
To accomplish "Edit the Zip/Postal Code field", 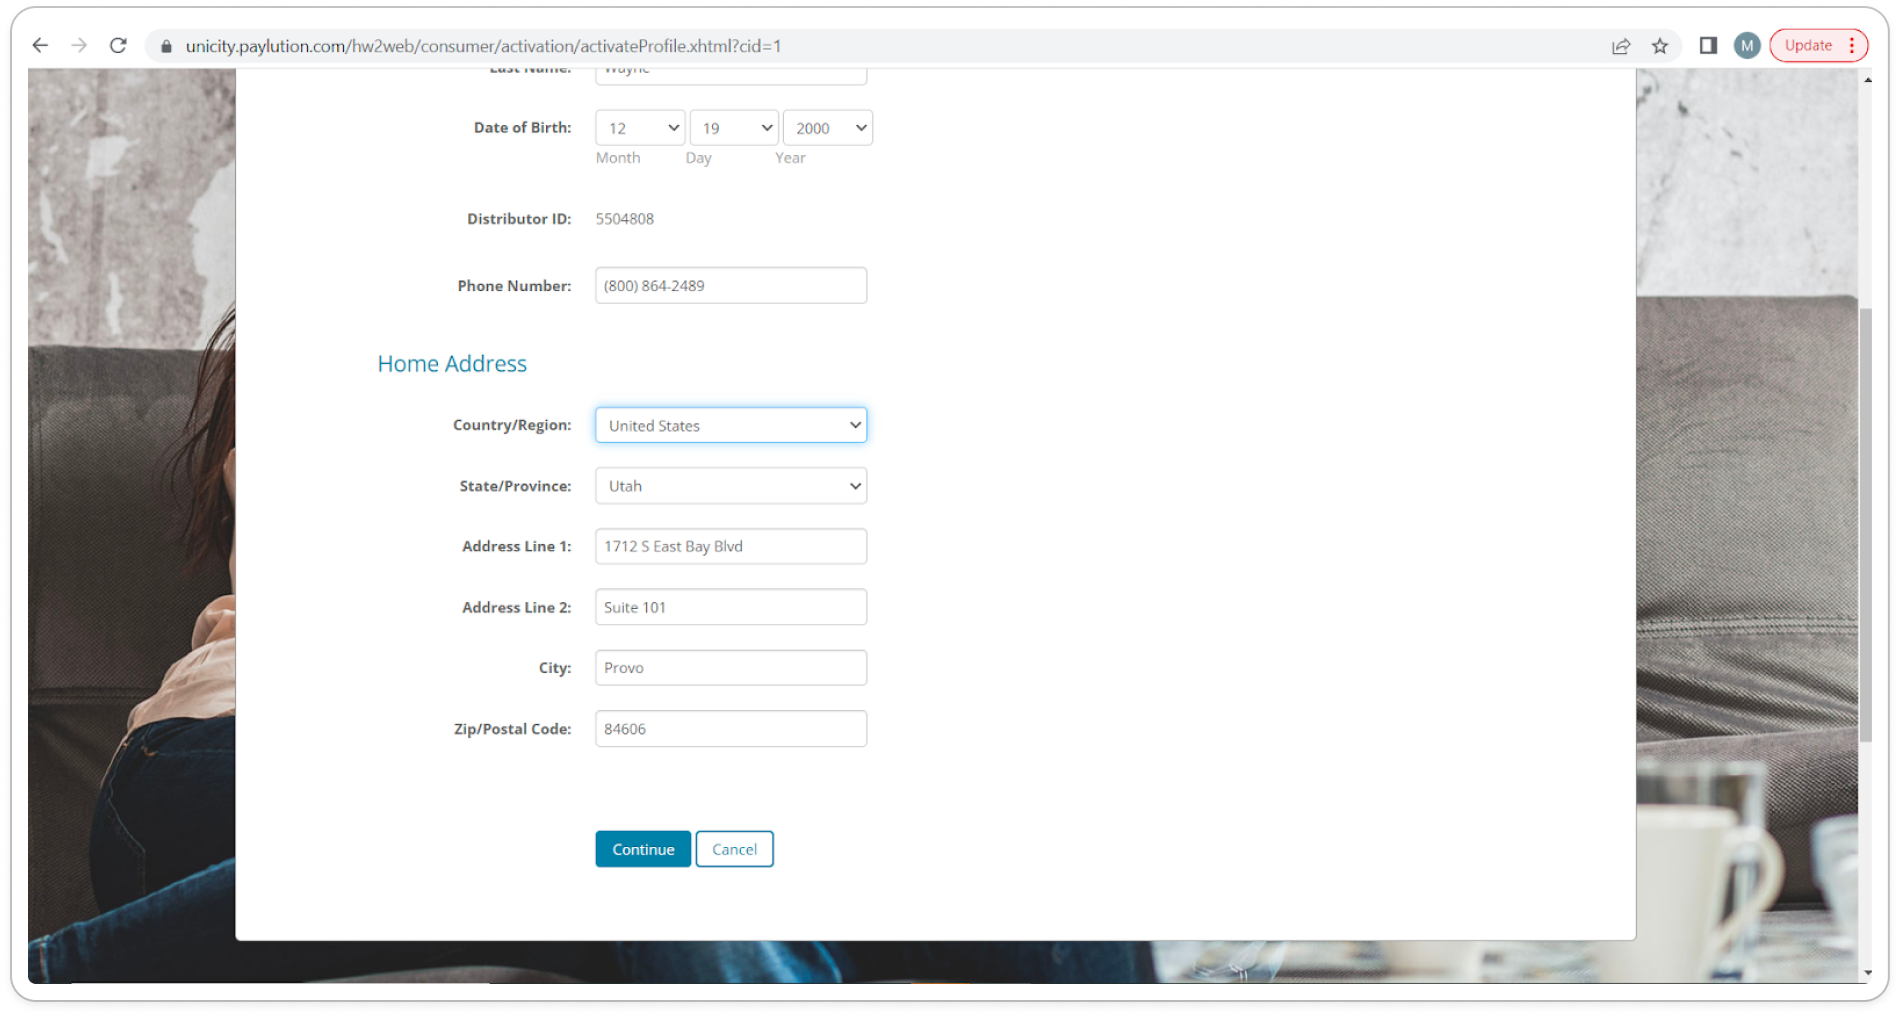I will click(731, 729).
